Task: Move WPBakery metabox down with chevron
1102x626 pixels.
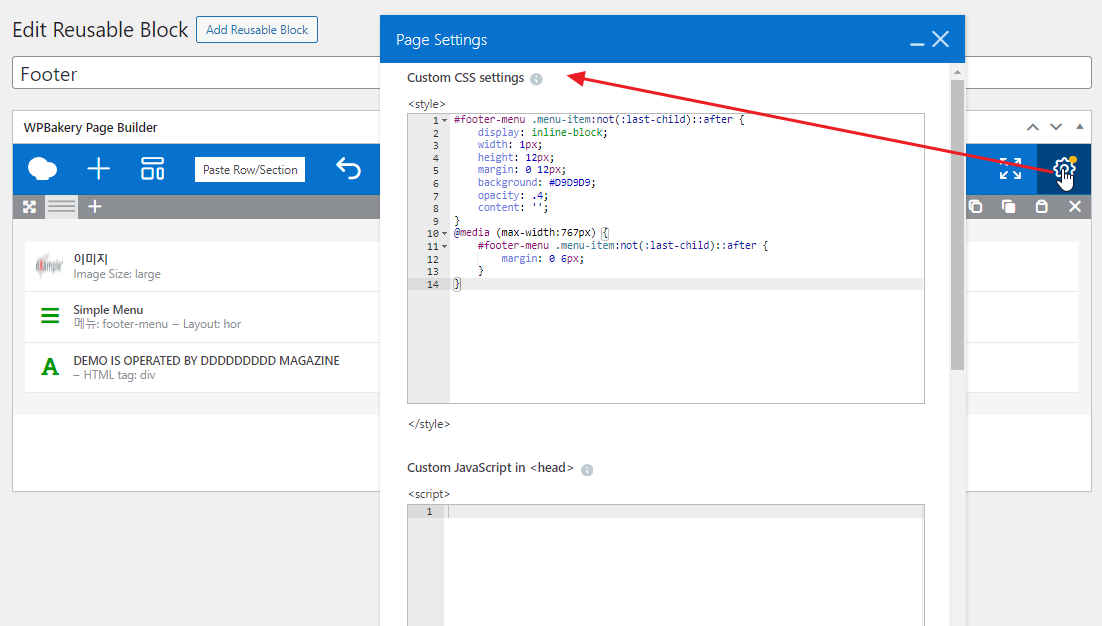Action: click(1056, 127)
